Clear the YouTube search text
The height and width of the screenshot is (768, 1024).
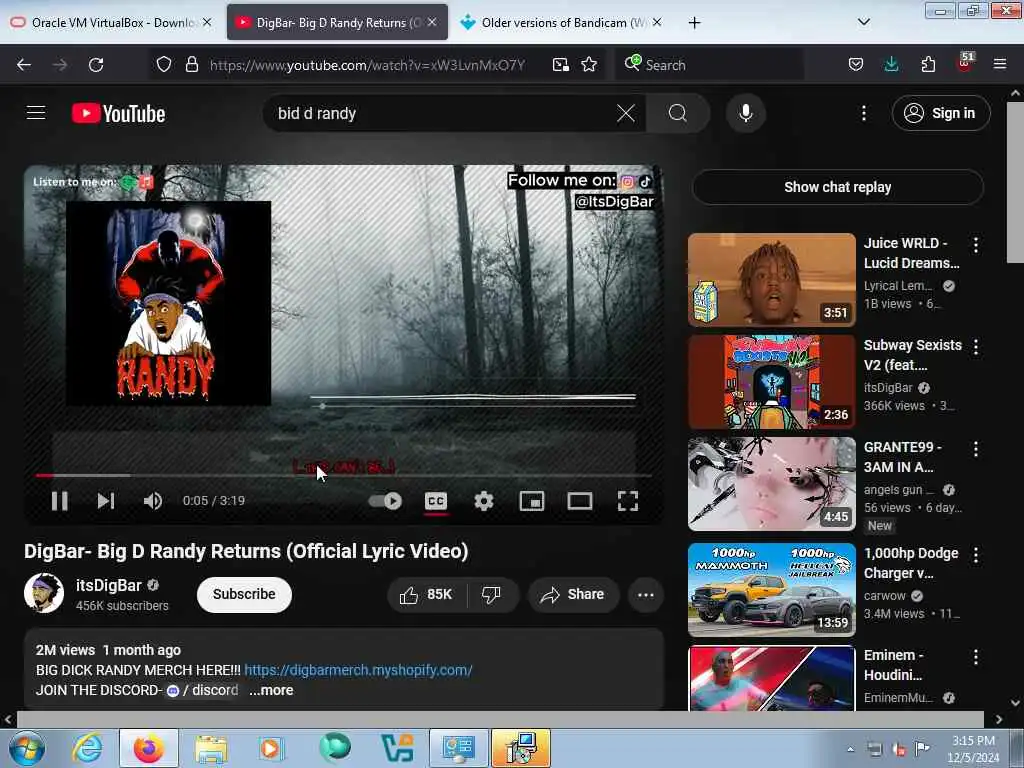click(x=626, y=113)
